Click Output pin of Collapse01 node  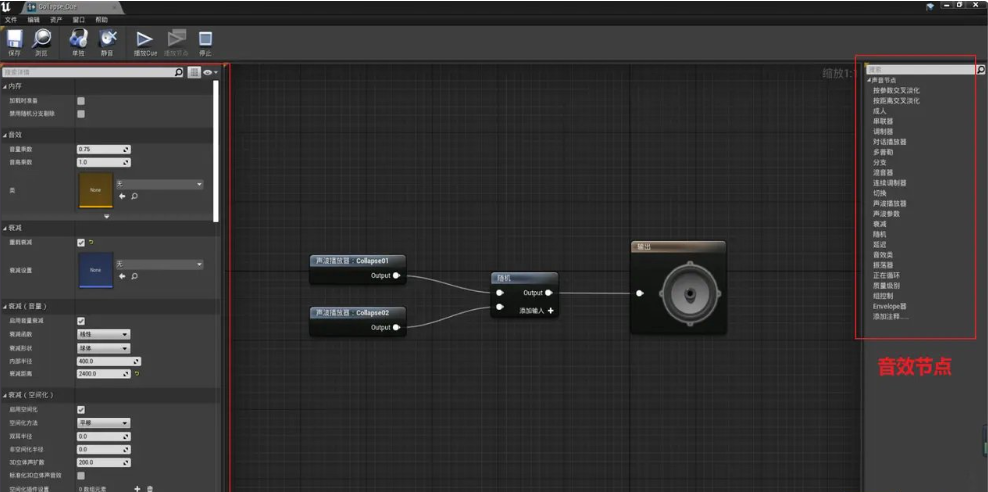click(396, 275)
